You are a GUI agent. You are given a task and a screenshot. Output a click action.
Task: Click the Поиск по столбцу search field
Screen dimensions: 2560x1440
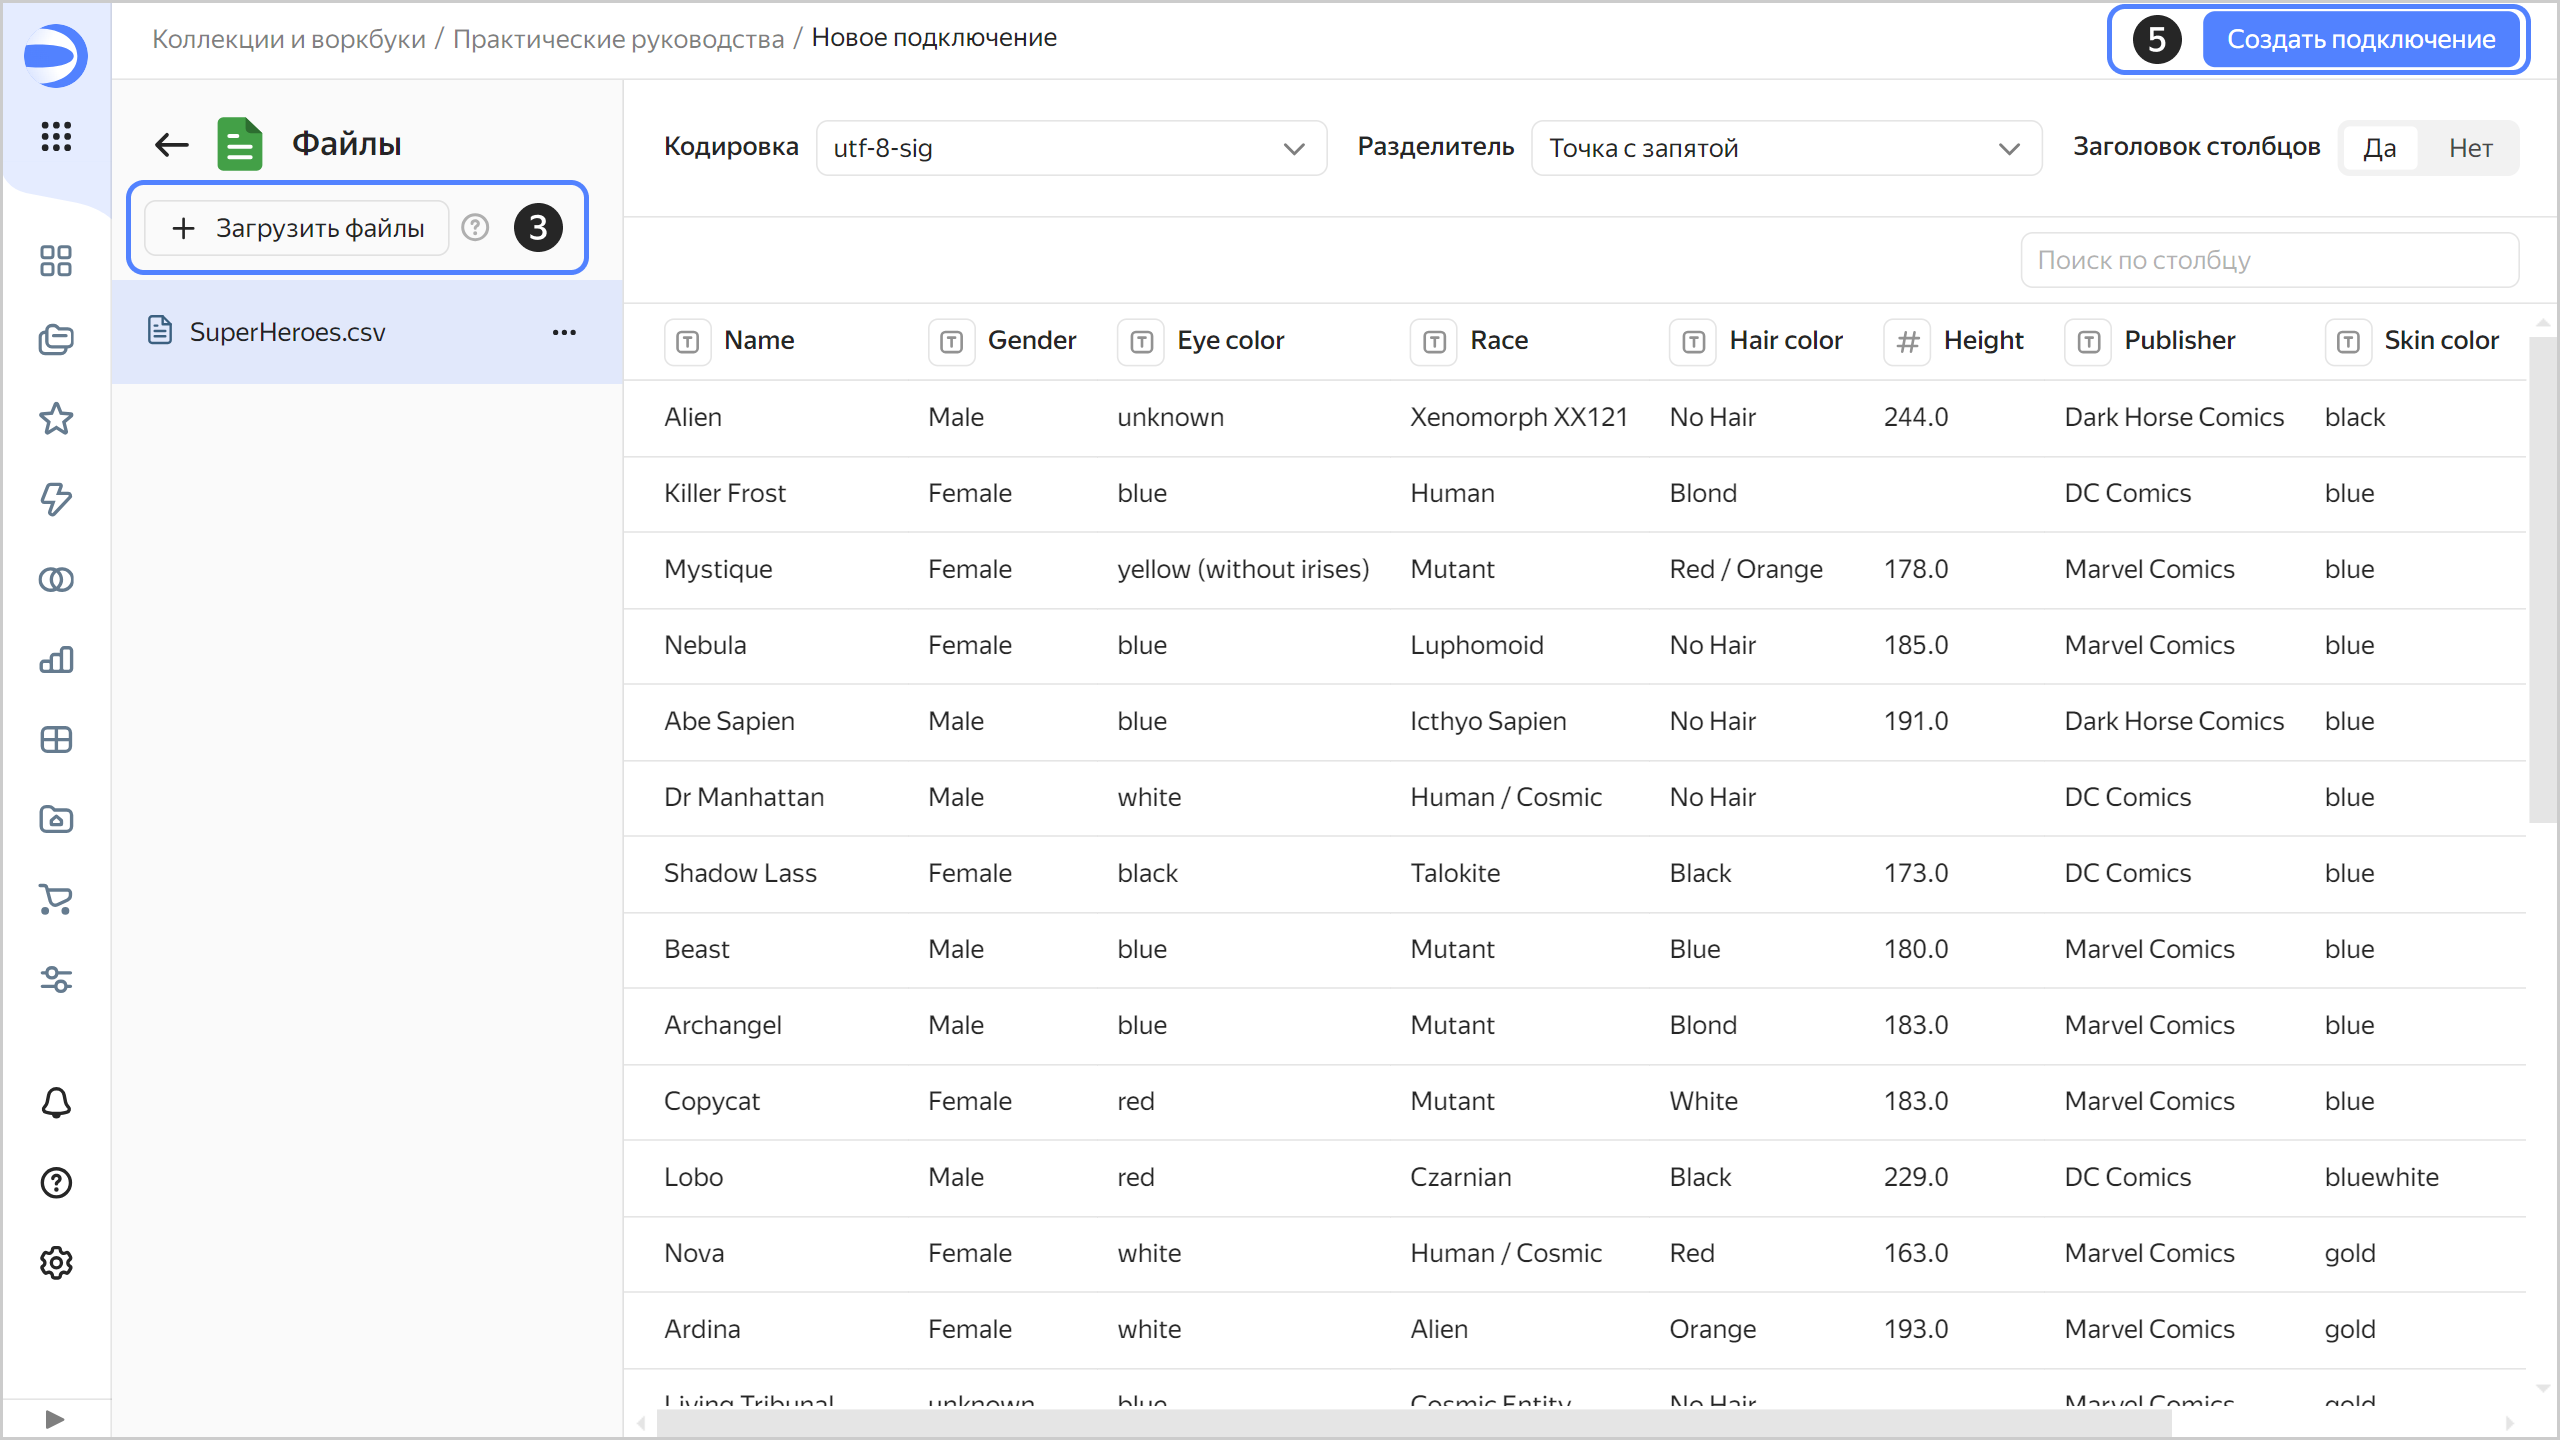click(x=2268, y=260)
